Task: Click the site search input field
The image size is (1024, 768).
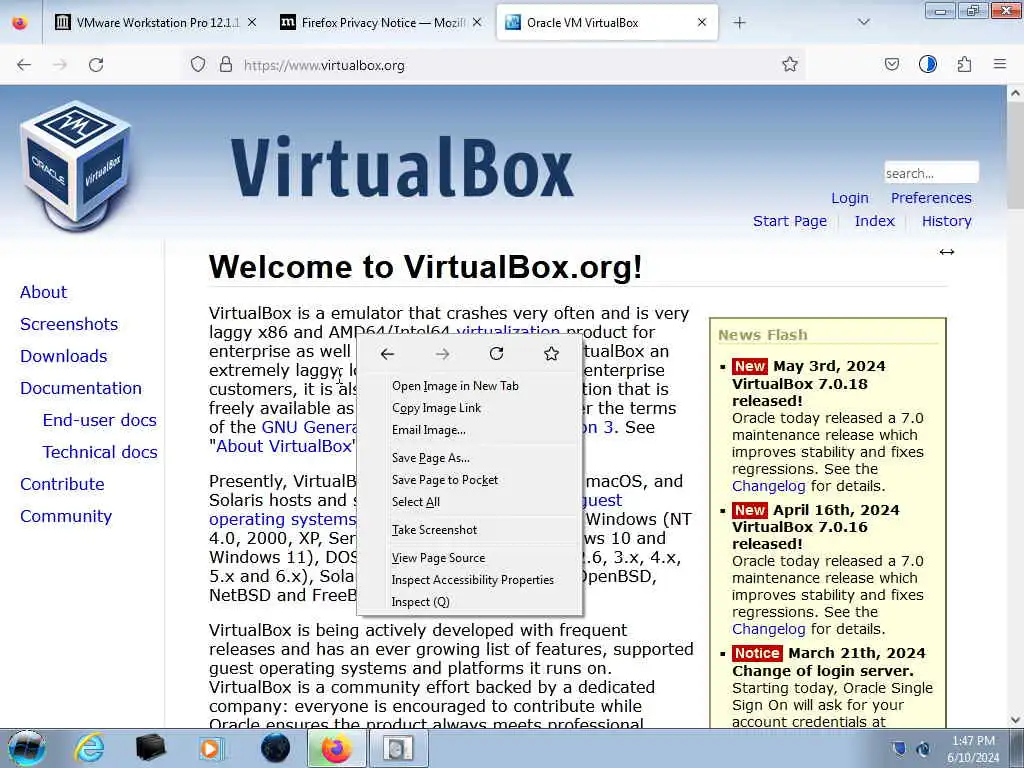Action: [x=931, y=173]
